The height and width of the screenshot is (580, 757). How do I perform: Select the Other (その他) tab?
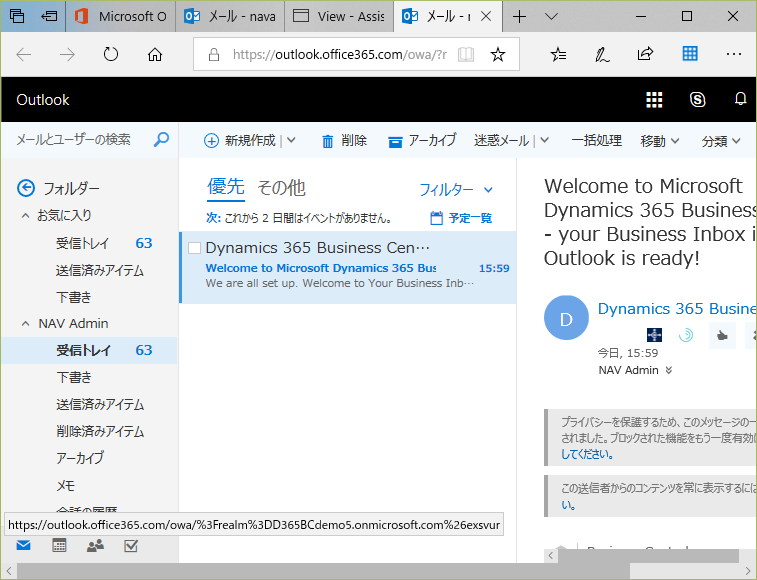click(281, 188)
